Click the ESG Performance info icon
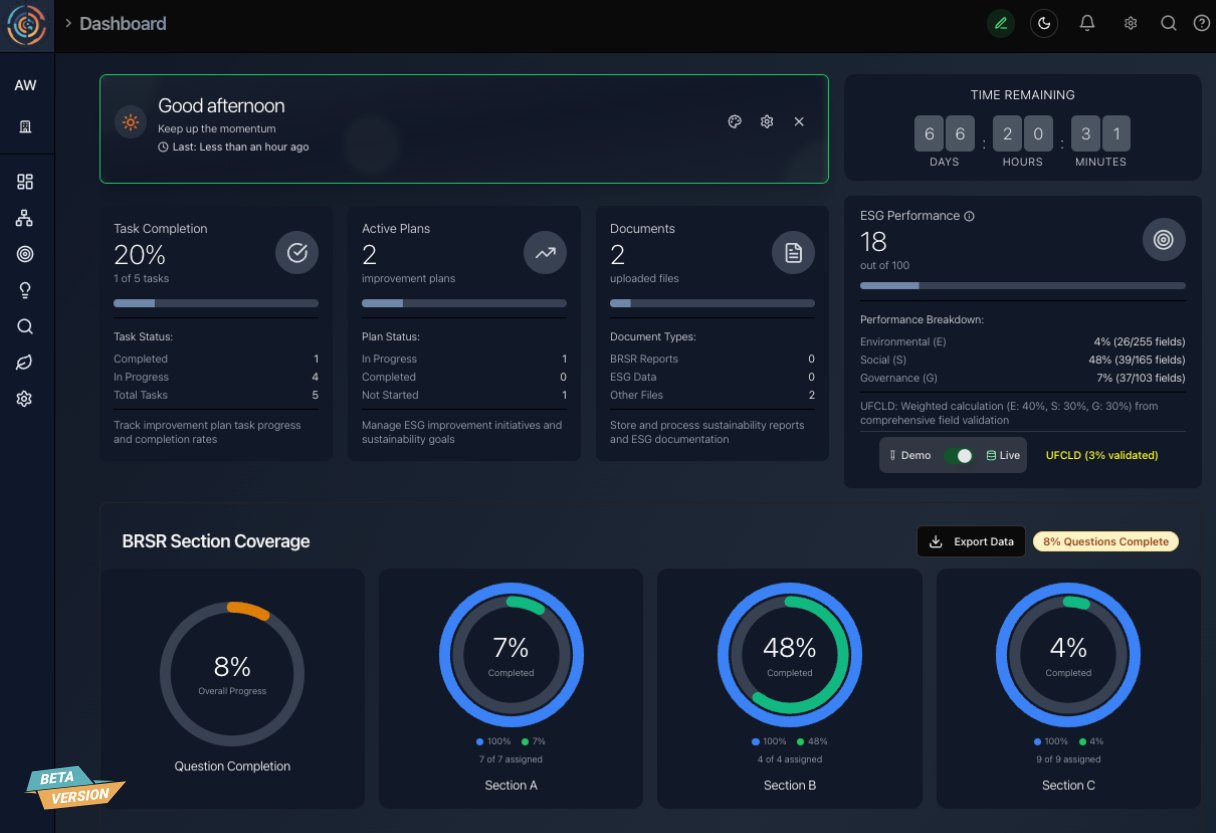This screenshot has width=1216, height=833. click(x=969, y=216)
